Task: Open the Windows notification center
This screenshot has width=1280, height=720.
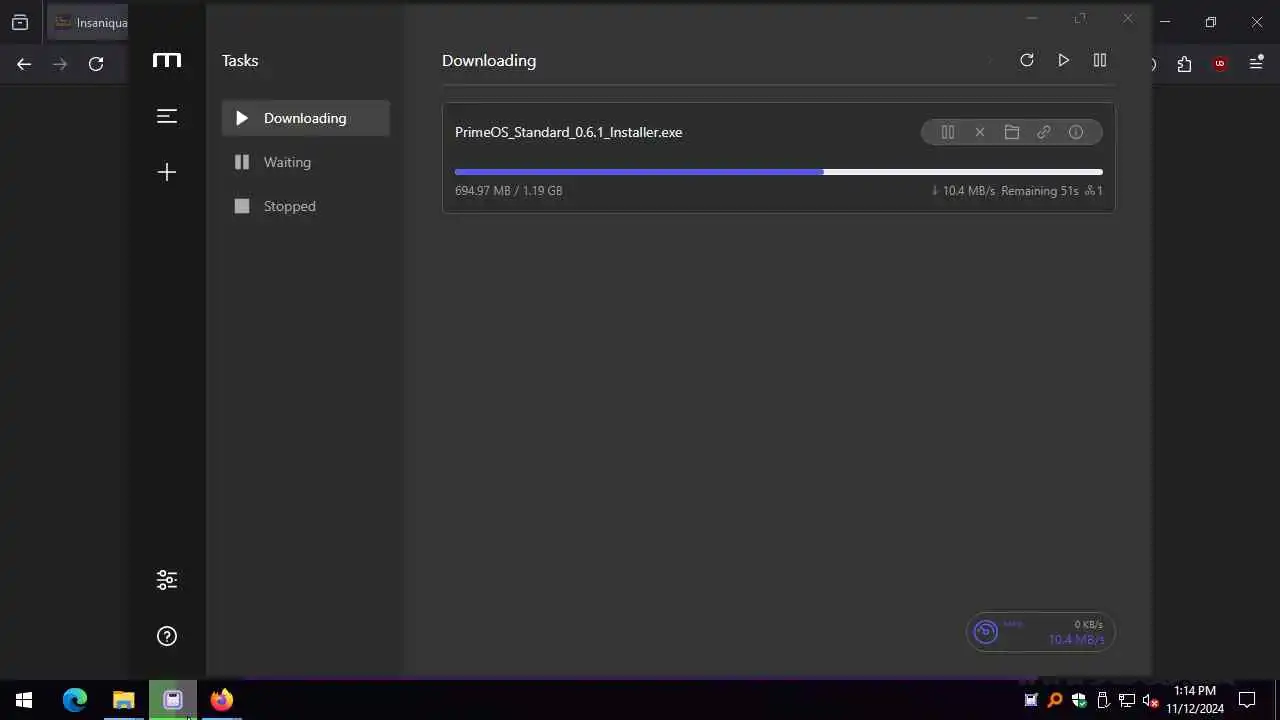Action: coord(1247,700)
